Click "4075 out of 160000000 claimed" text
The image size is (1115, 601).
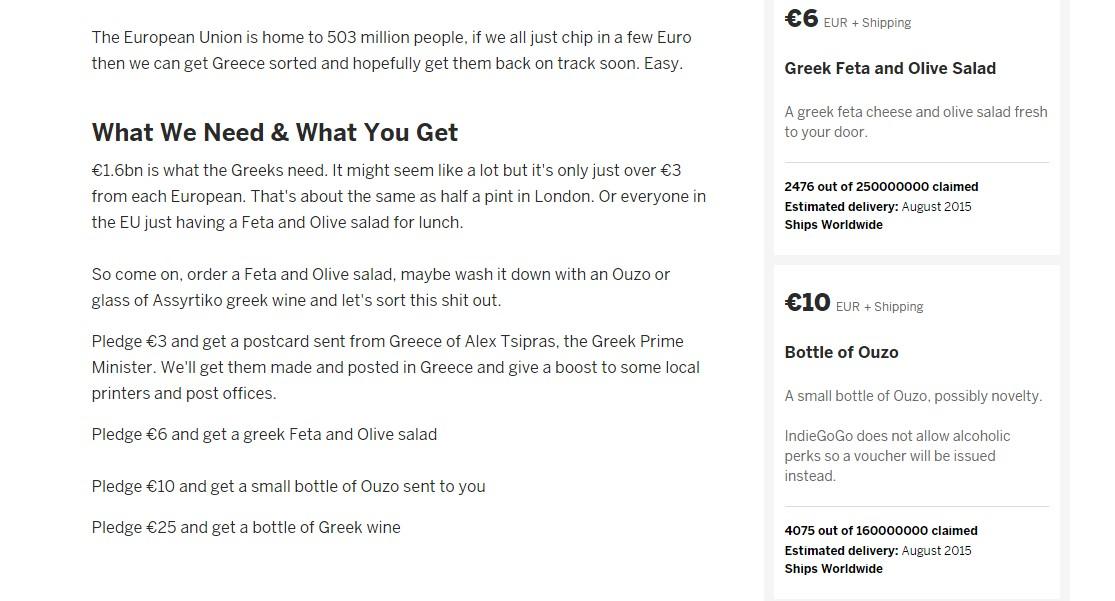coord(881,531)
